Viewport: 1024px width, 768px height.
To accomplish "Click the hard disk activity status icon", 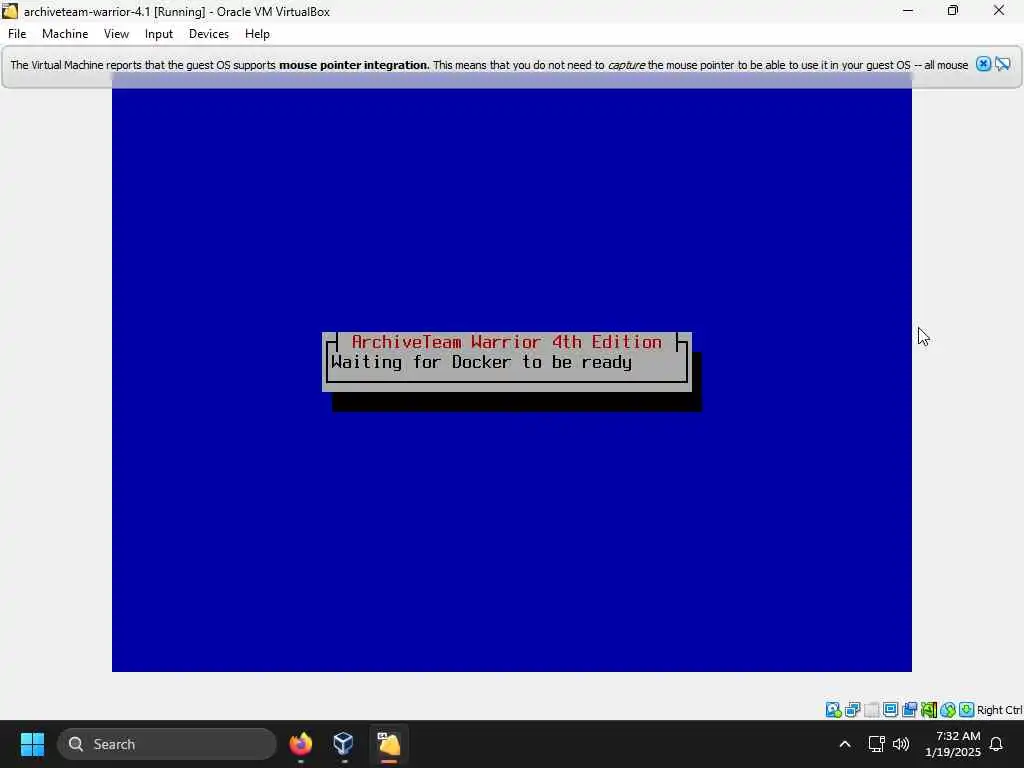I will point(833,710).
